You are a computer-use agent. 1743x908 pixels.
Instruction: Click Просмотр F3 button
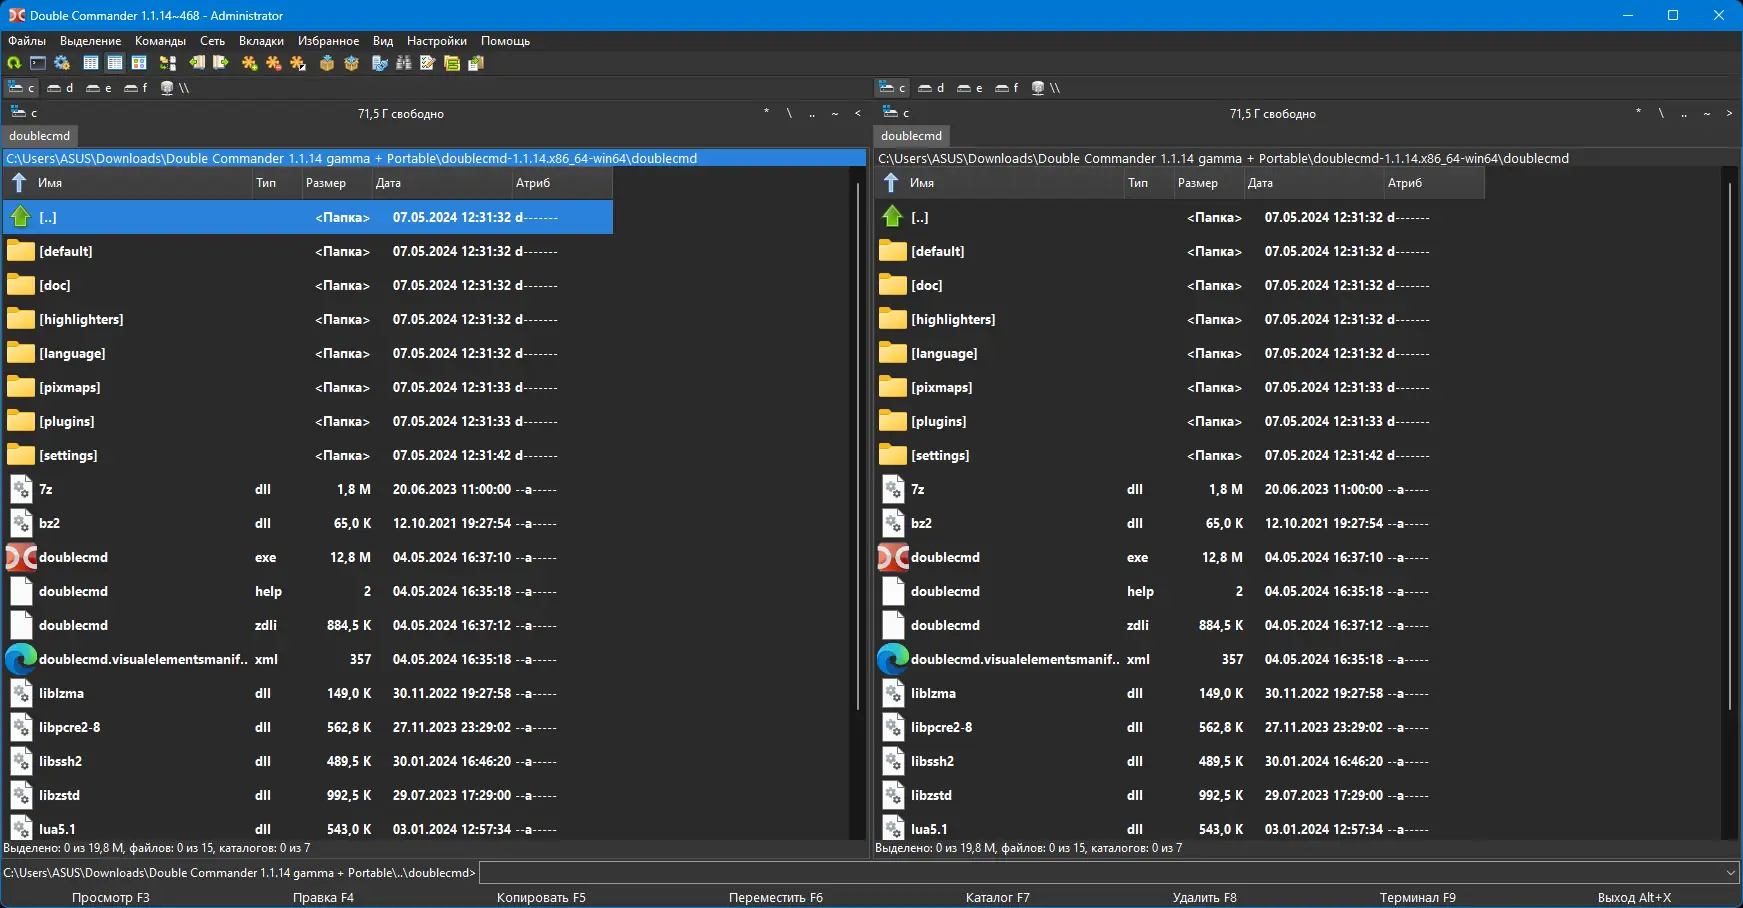[110, 898]
